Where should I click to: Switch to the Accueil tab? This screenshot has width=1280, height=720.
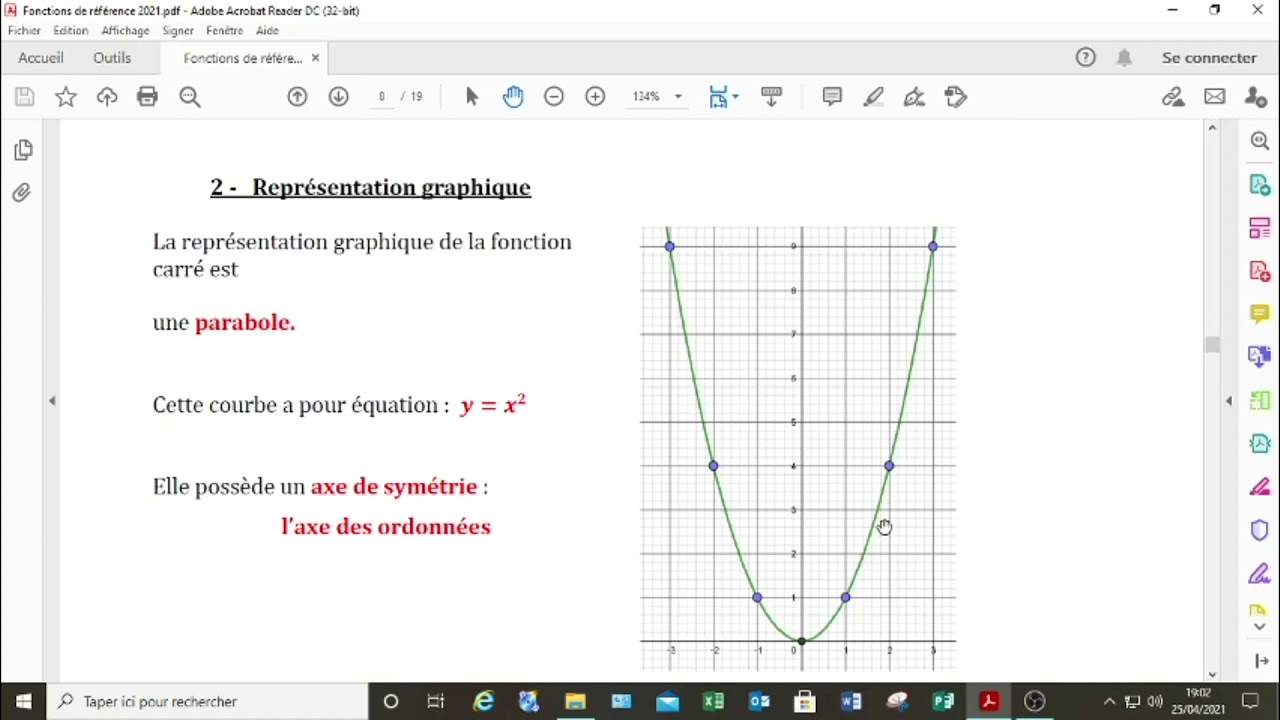(x=41, y=58)
